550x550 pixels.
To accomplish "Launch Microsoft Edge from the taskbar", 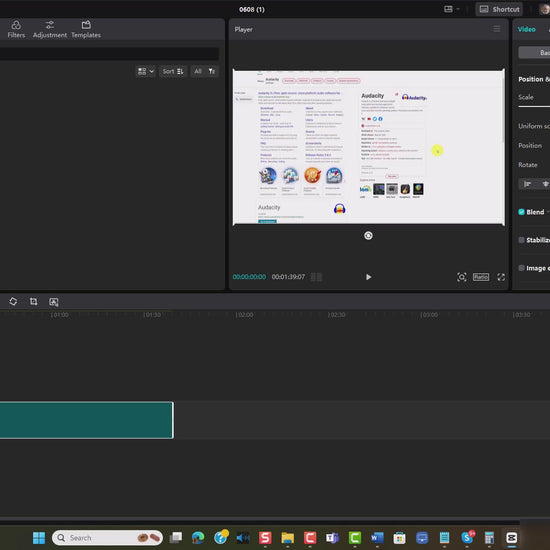I will click(198, 538).
